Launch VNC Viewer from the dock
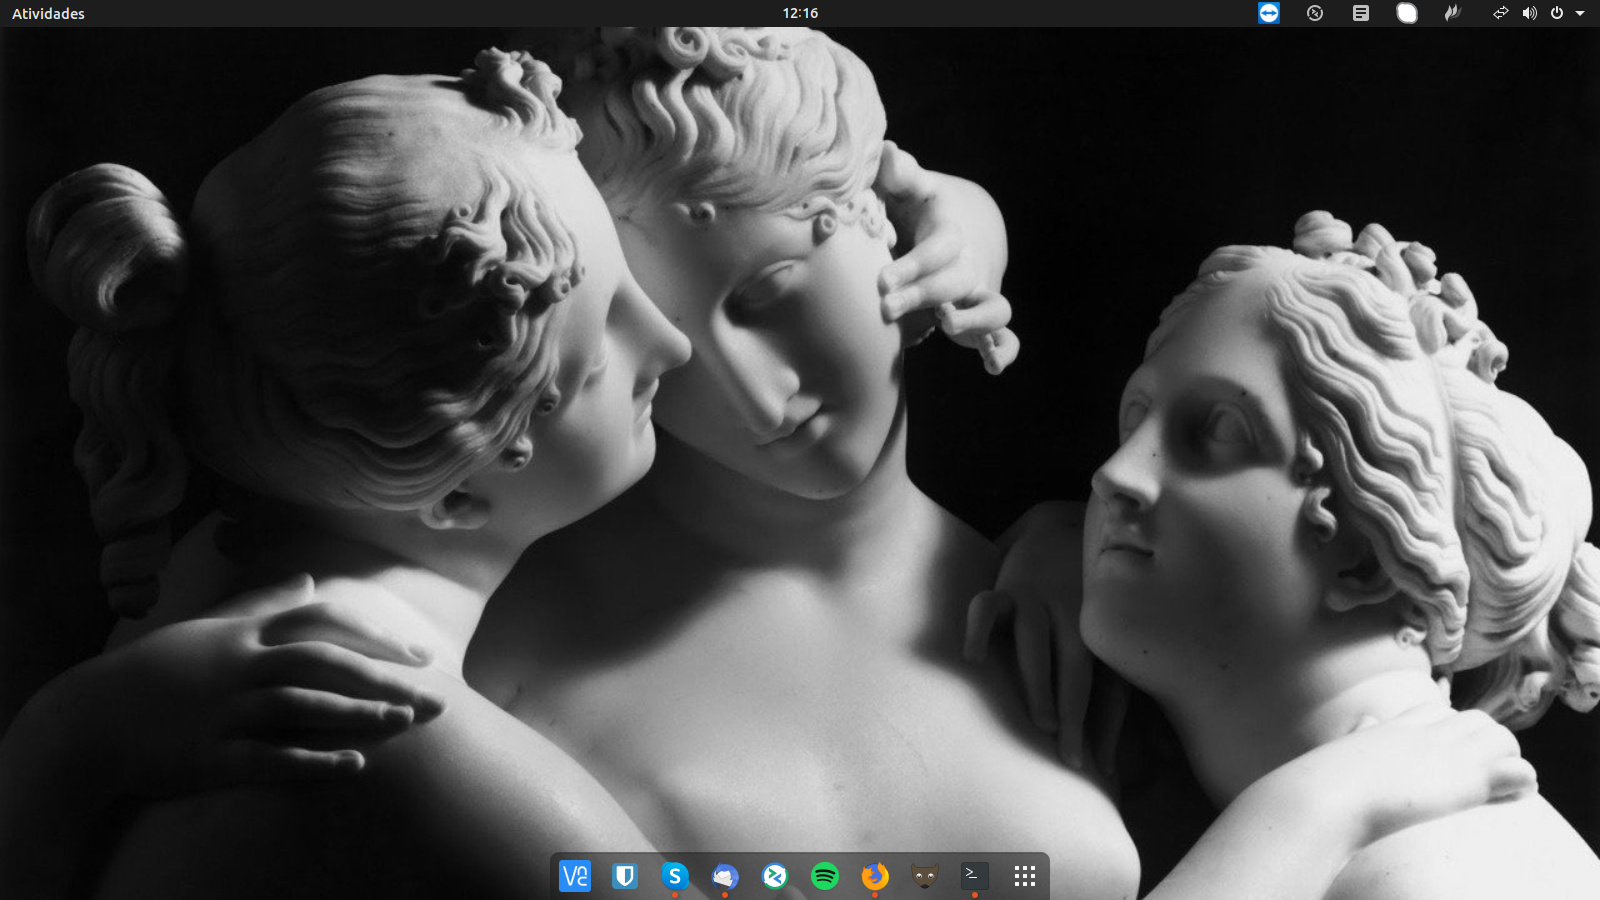The height and width of the screenshot is (900, 1600). tap(575, 876)
